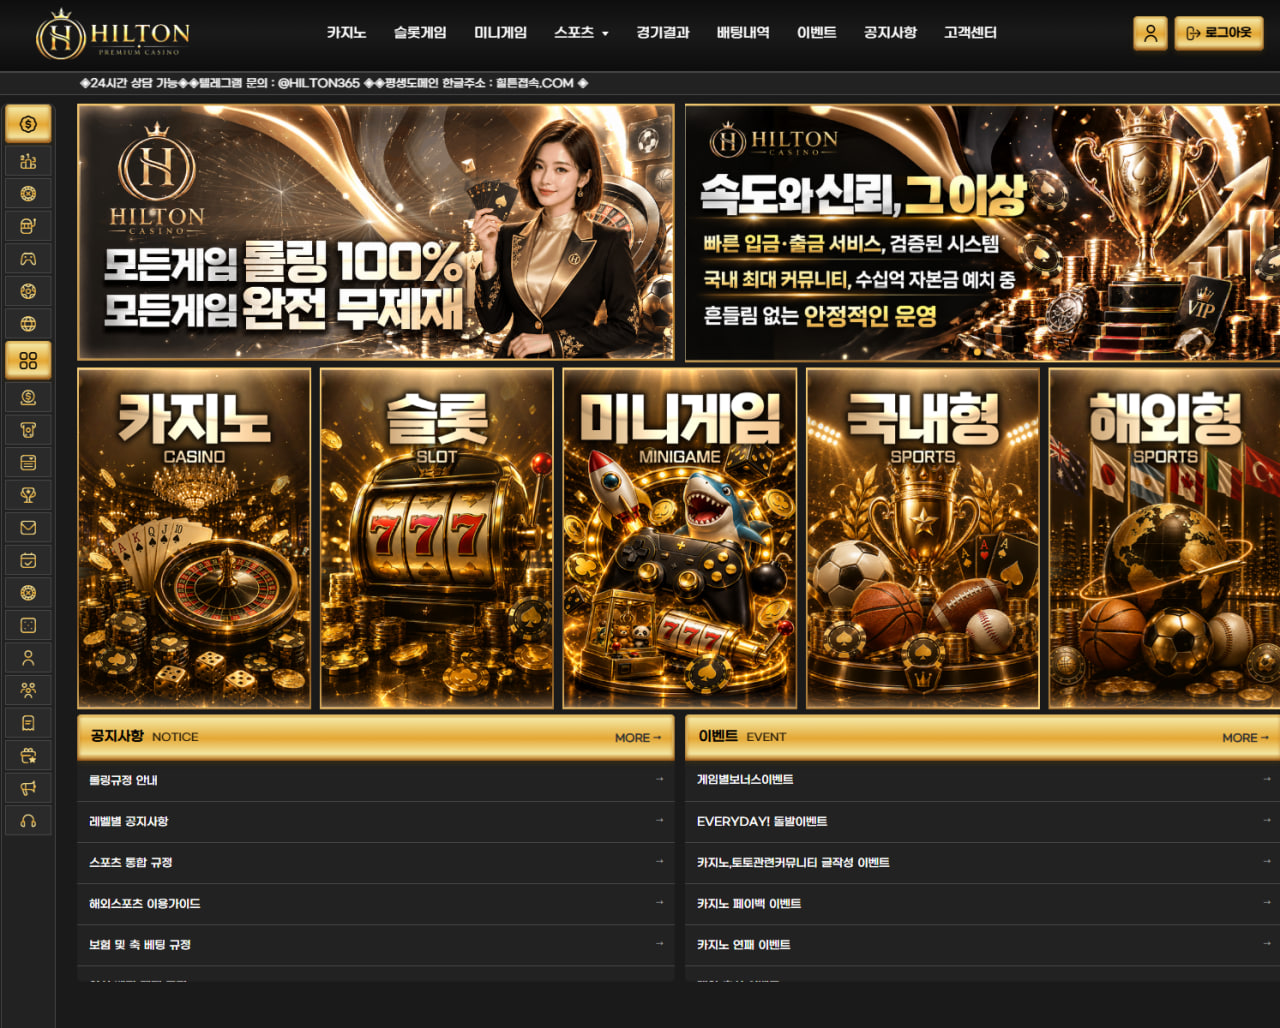
Task: Open the single user sidebar icon
Action: pyautogui.click(x=28, y=658)
